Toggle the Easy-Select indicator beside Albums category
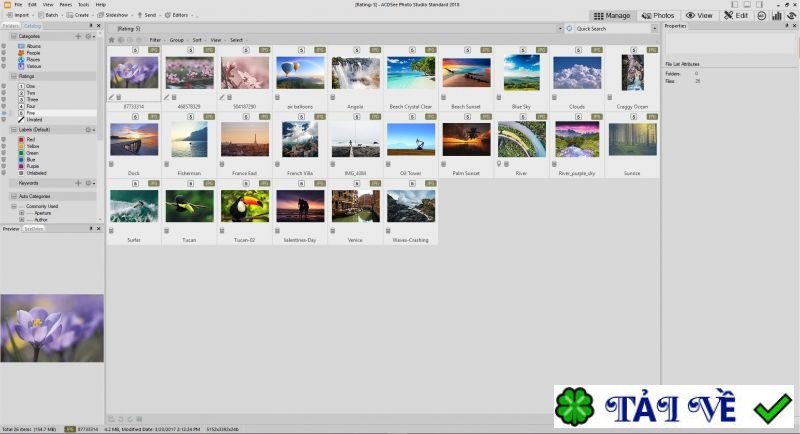Viewport: 800px width, 434px height. pyautogui.click(x=4, y=46)
